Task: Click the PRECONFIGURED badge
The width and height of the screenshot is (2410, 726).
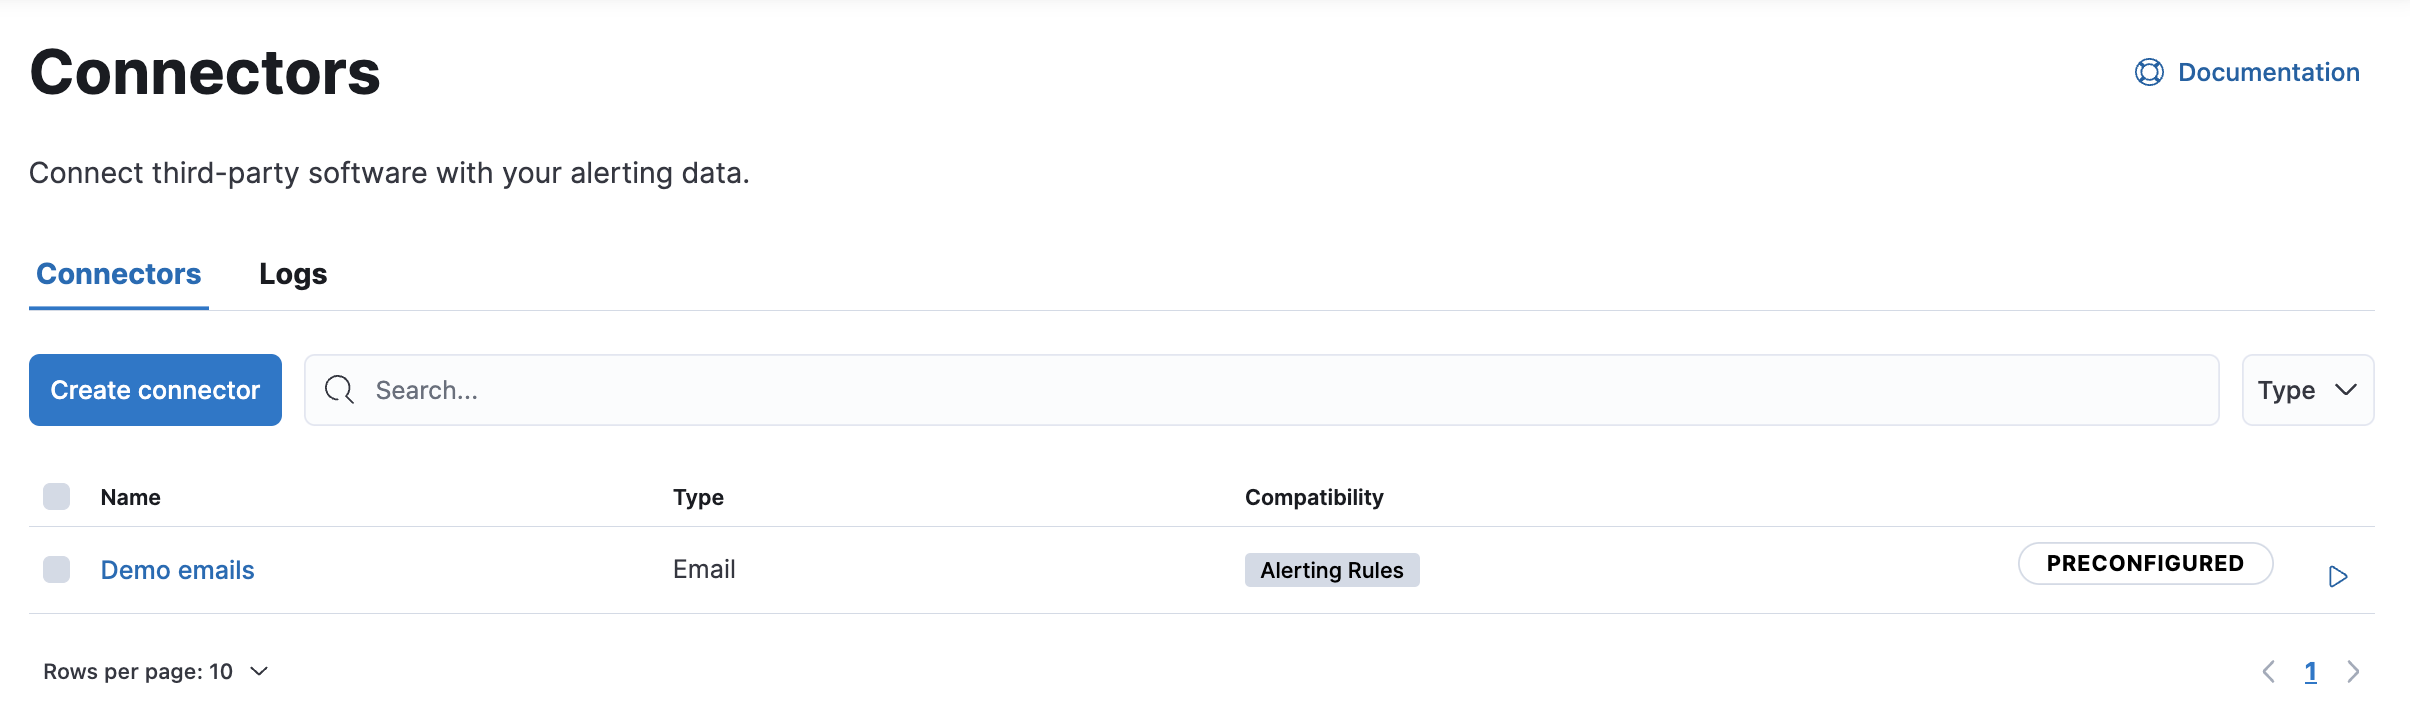Action: [x=2145, y=564]
